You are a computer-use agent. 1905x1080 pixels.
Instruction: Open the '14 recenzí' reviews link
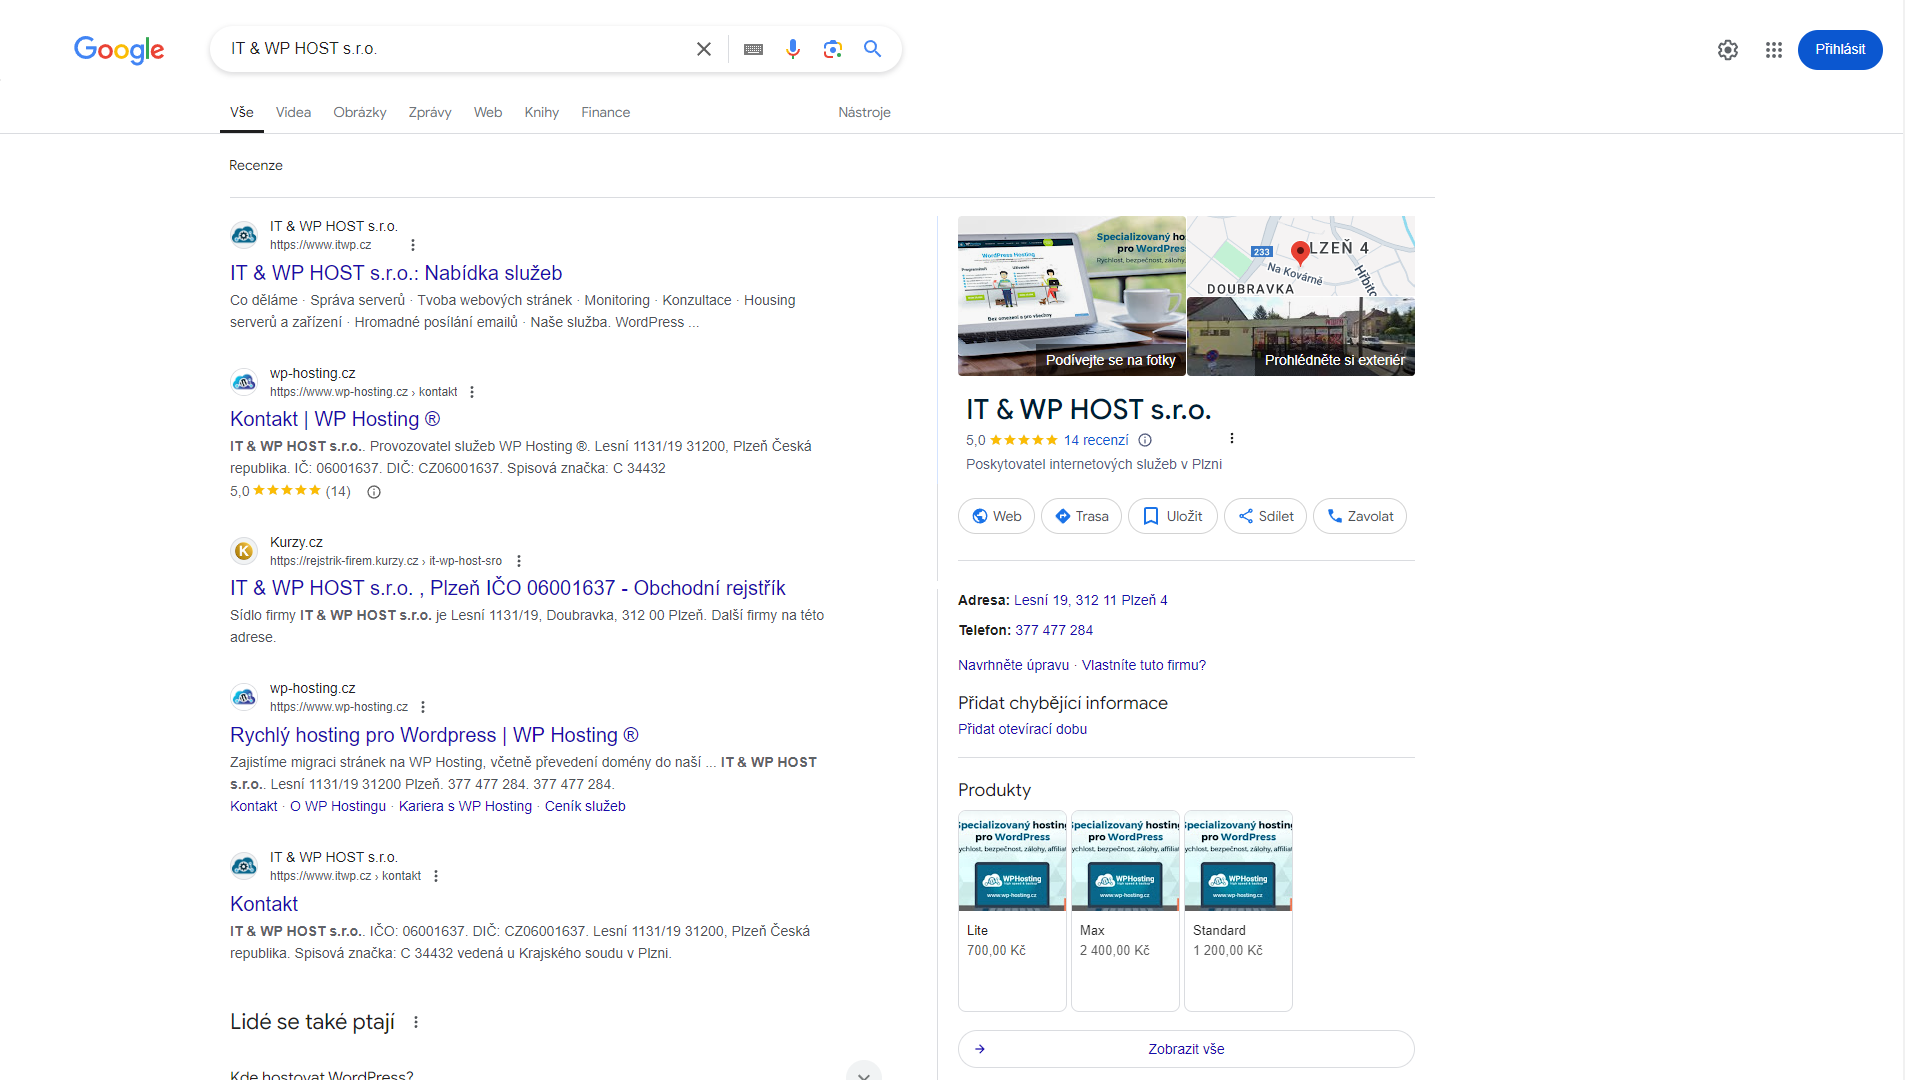click(1096, 440)
